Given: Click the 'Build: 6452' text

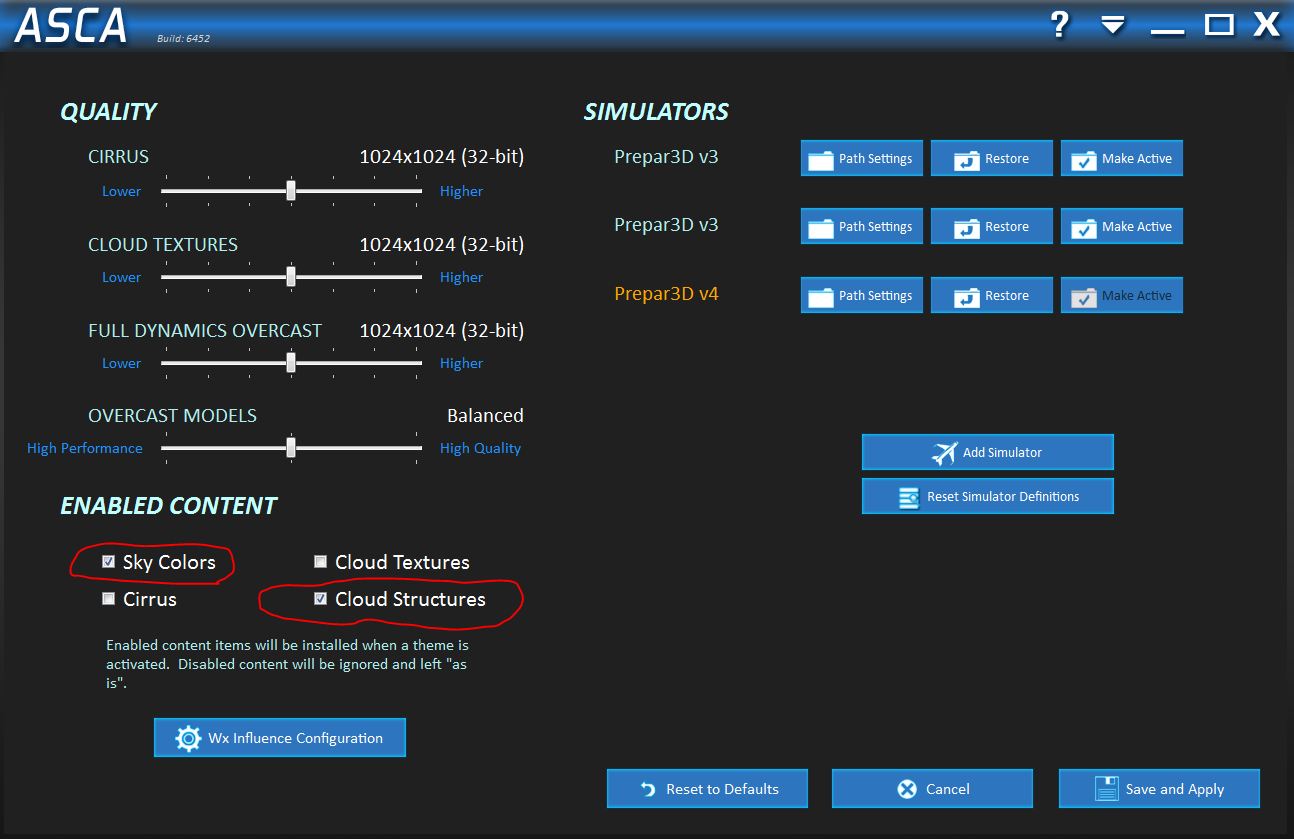Looking at the screenshot, I should coord(183,39).
